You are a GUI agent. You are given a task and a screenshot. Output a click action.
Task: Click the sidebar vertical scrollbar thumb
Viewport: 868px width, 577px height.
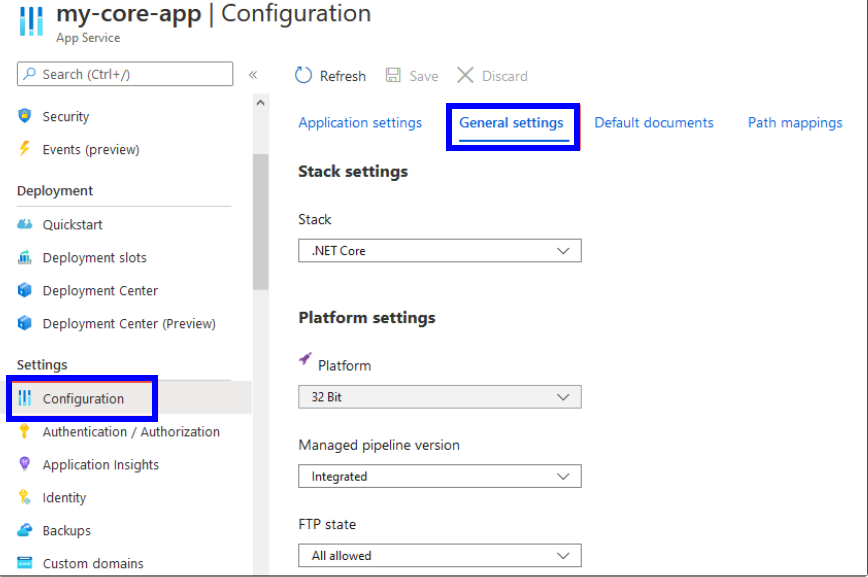click(261, 222)
